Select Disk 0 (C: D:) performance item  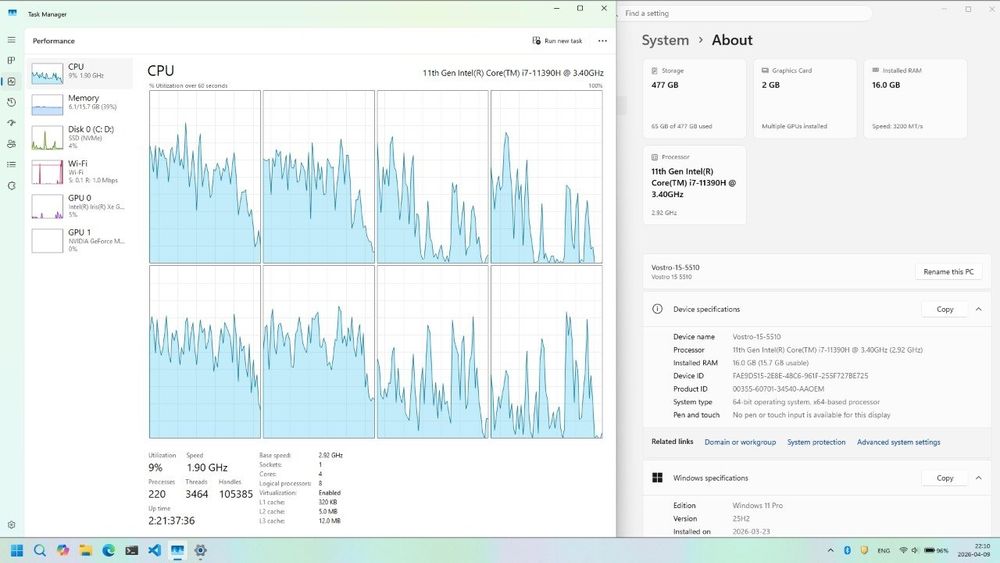click(x=80, y=136)
